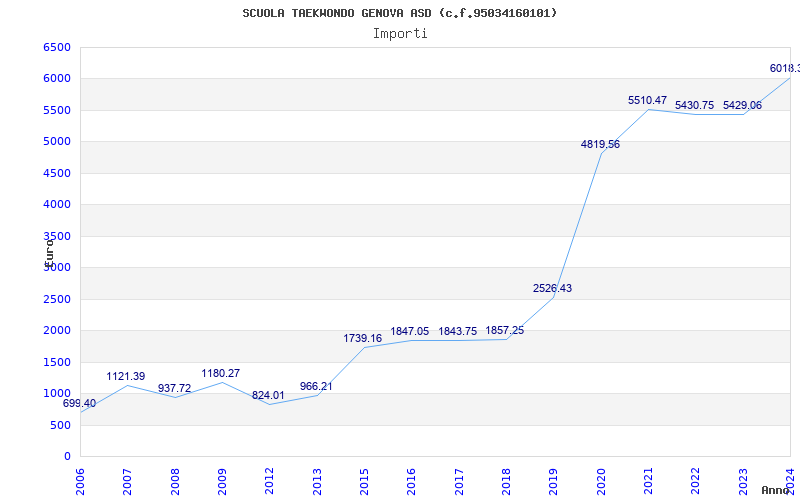
Task: Select the 1843.75 data label
Action: pyautogui.click(x=458, y=332)
